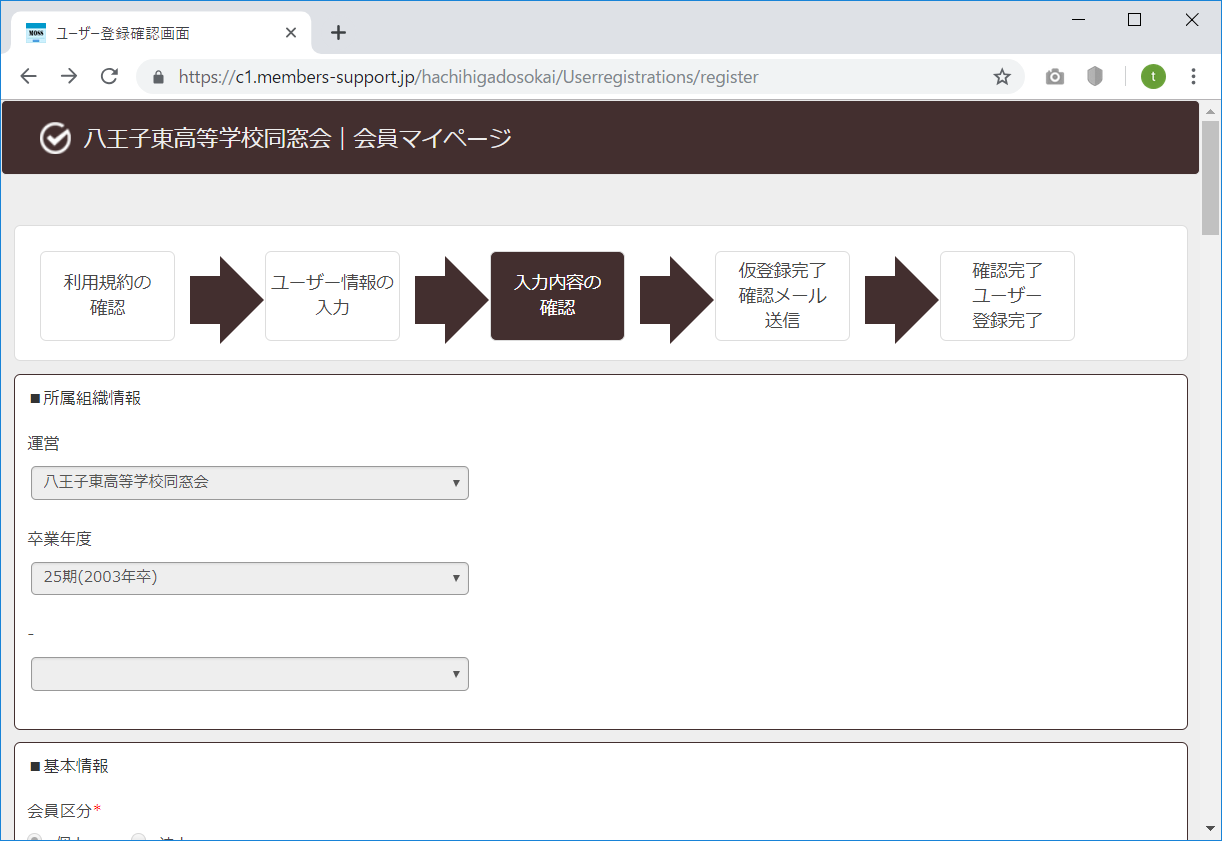Select the 仮登録完了 確認メール送信 step
This screenshot has height=841, width=1222.
[x=782, y=296]
